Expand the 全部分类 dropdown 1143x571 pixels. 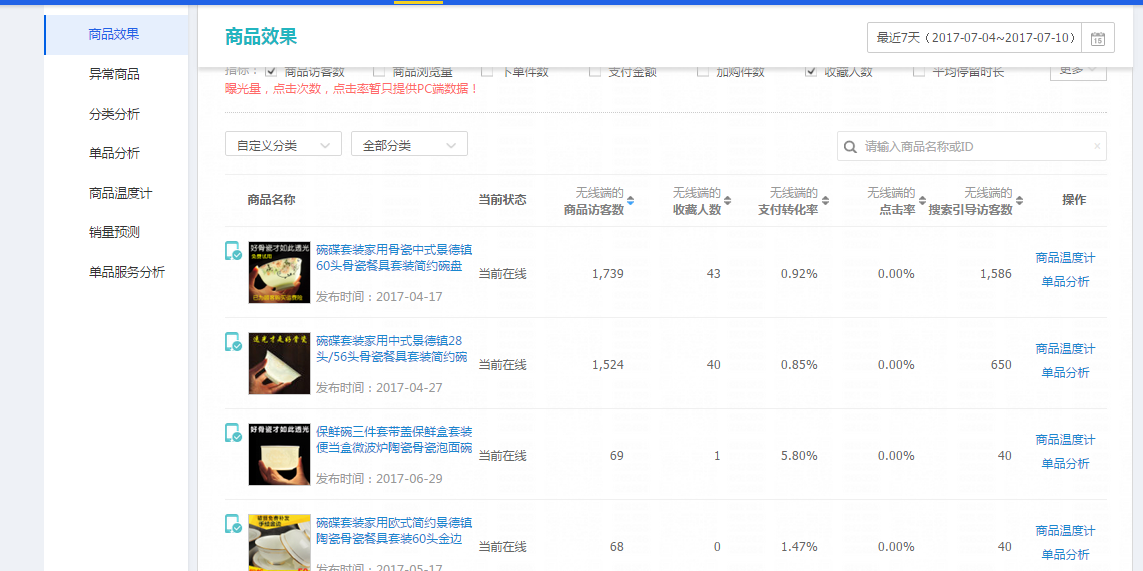(x=409, y=145)
